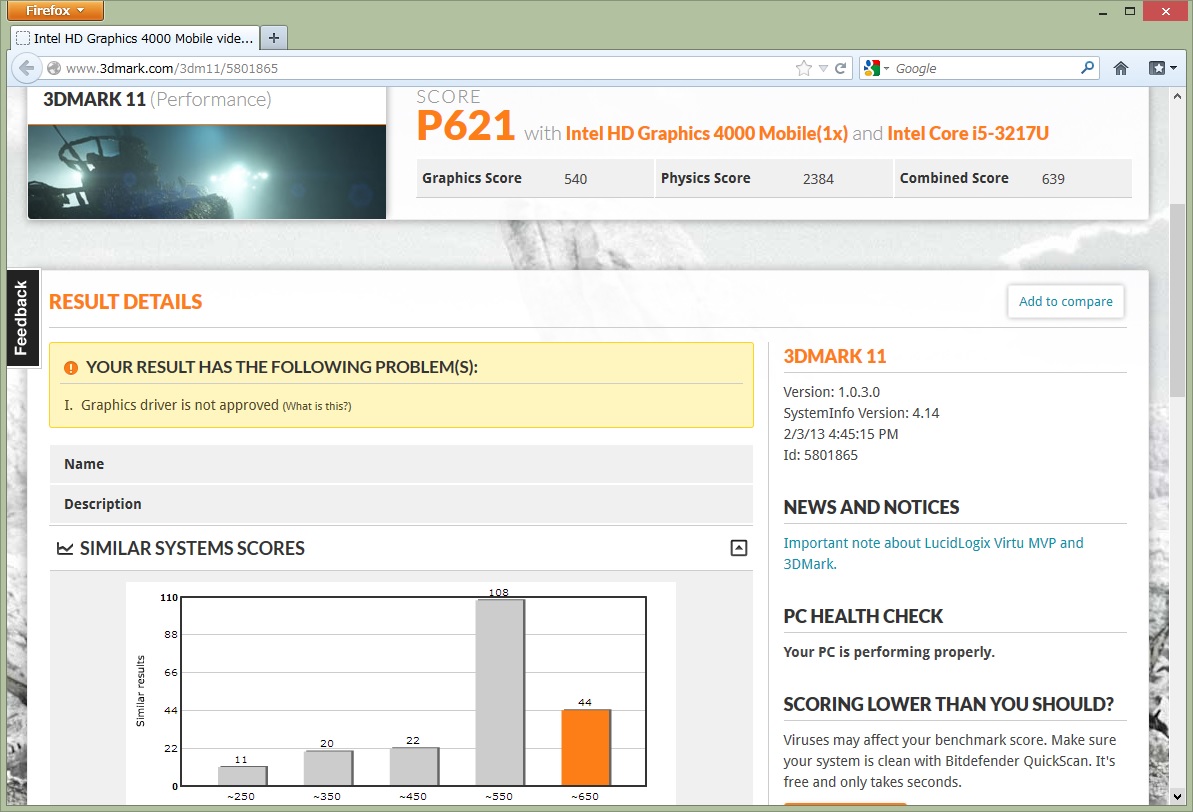
Task: Open LucidLogix Virtu MVP notice link
Action: click(x=934, y=553)
